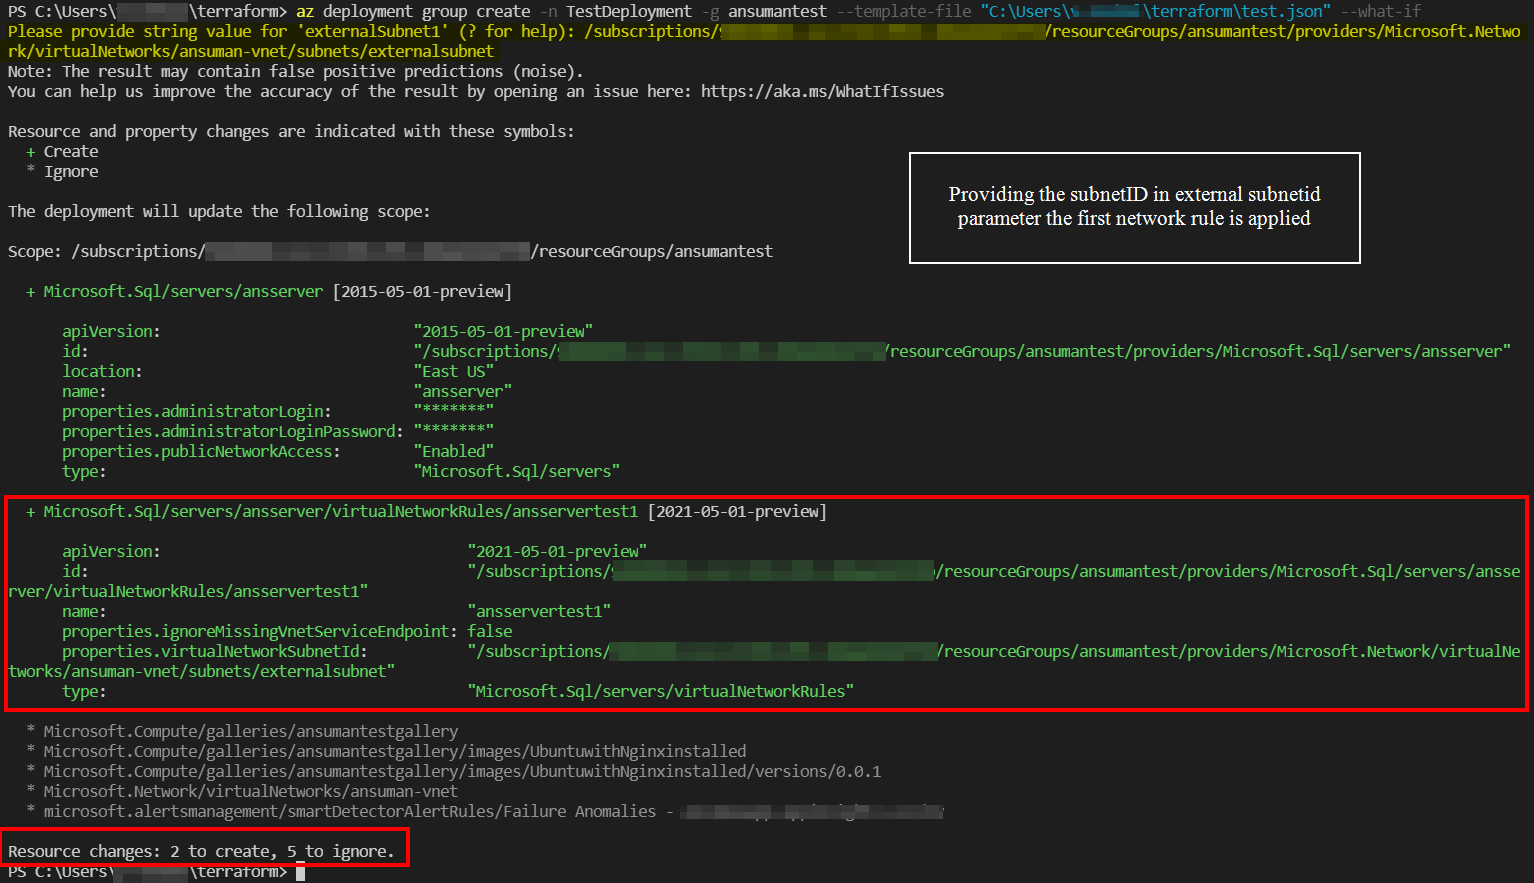Screen dimensions: 1534x883
Task: Click the https://aka.ms/WhatIfIssues link
Action: pyautogui.click(x=822, y=91)
